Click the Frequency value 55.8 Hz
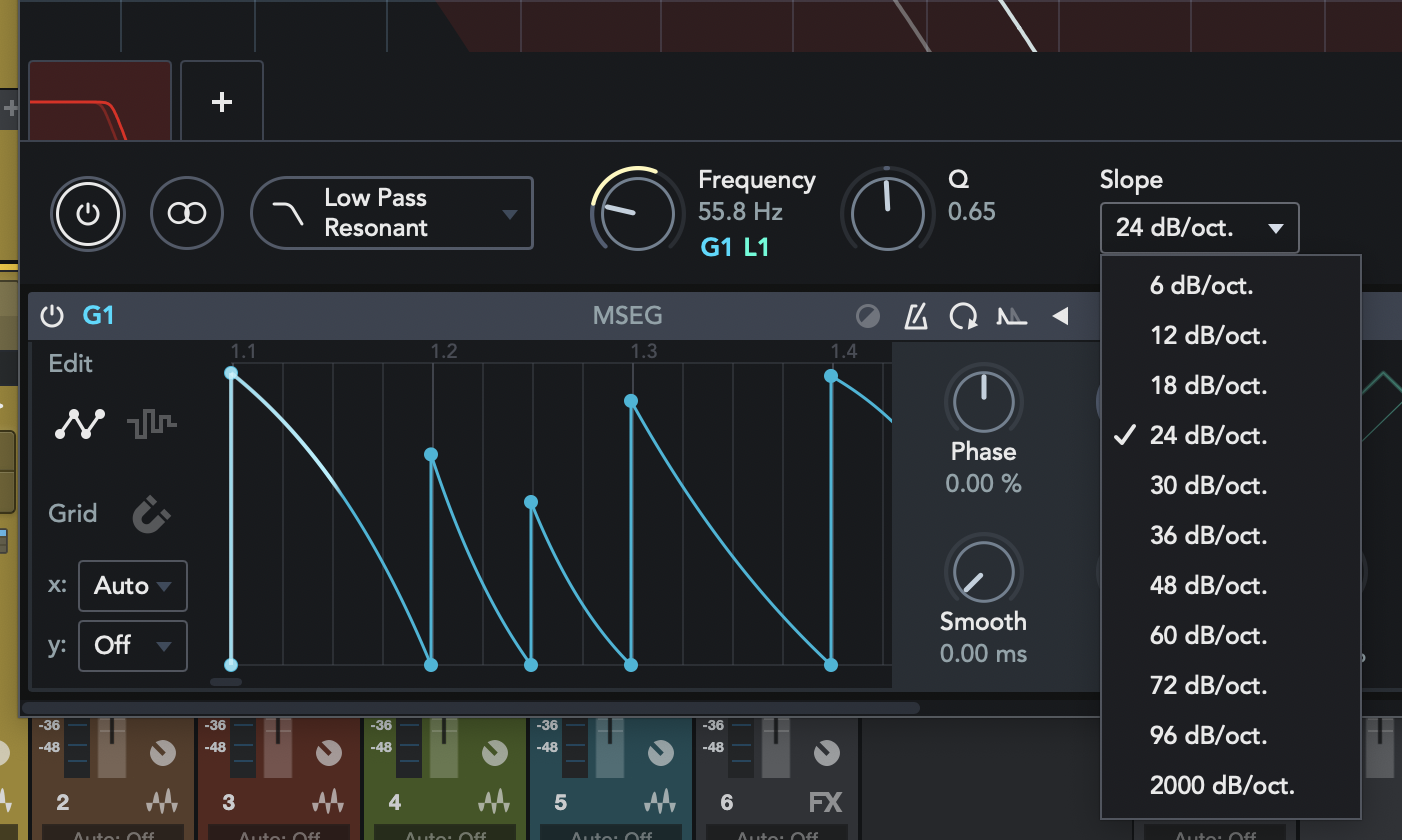Screen dimensions: 1402x840 coord(741,212)
